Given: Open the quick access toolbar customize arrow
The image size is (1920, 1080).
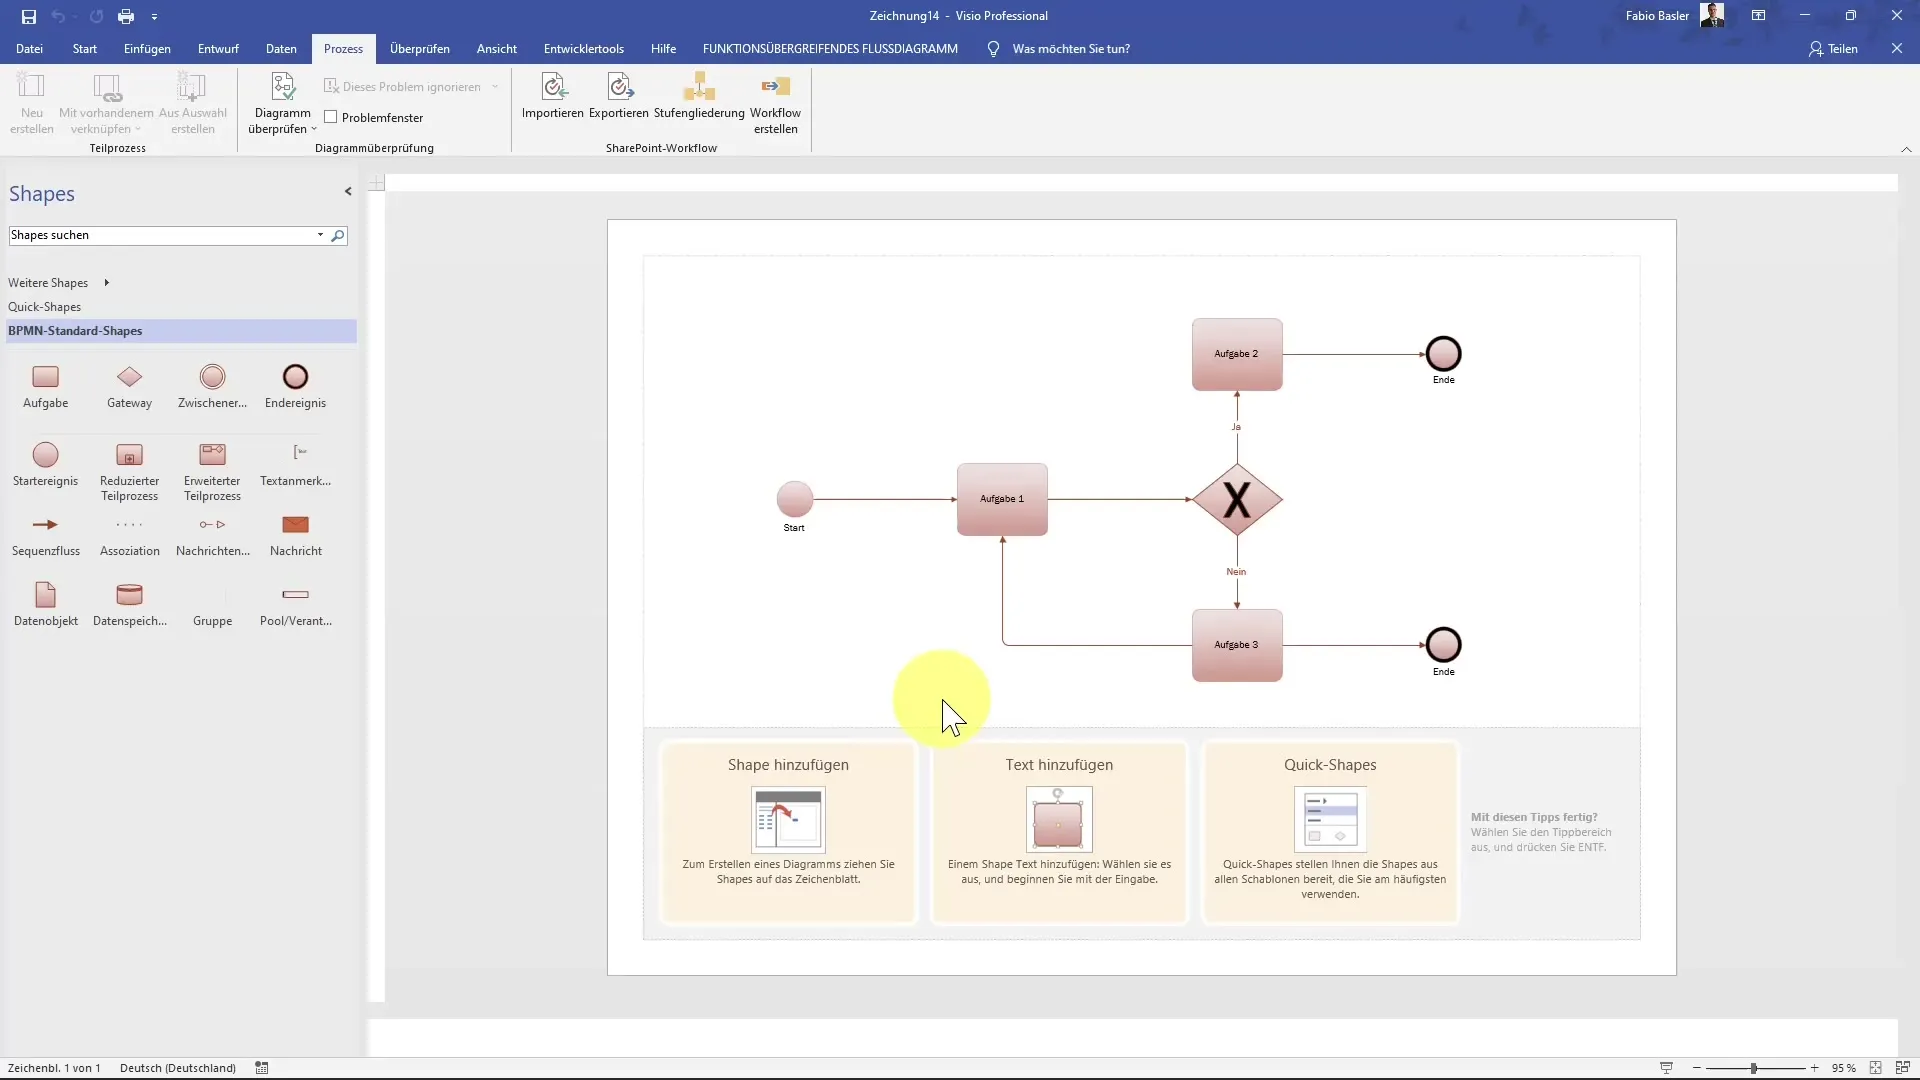Looking at the screenshot, I should click(154, 17).
